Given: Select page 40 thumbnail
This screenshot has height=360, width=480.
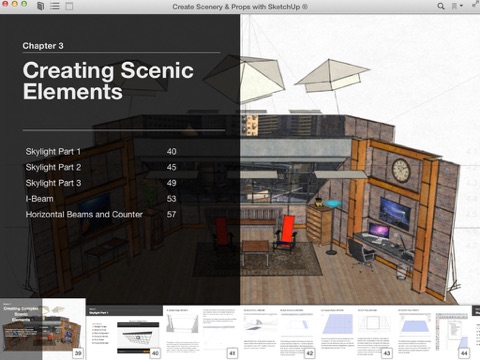Looking at the screenshot, I should click(x=124, y=333).
